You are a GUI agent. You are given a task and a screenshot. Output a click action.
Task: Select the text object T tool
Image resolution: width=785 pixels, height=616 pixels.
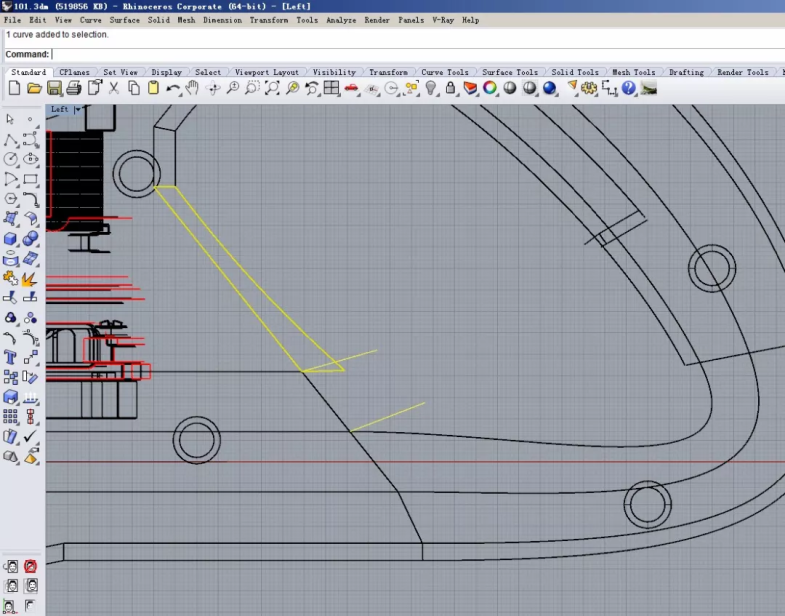tap(11, 356)
